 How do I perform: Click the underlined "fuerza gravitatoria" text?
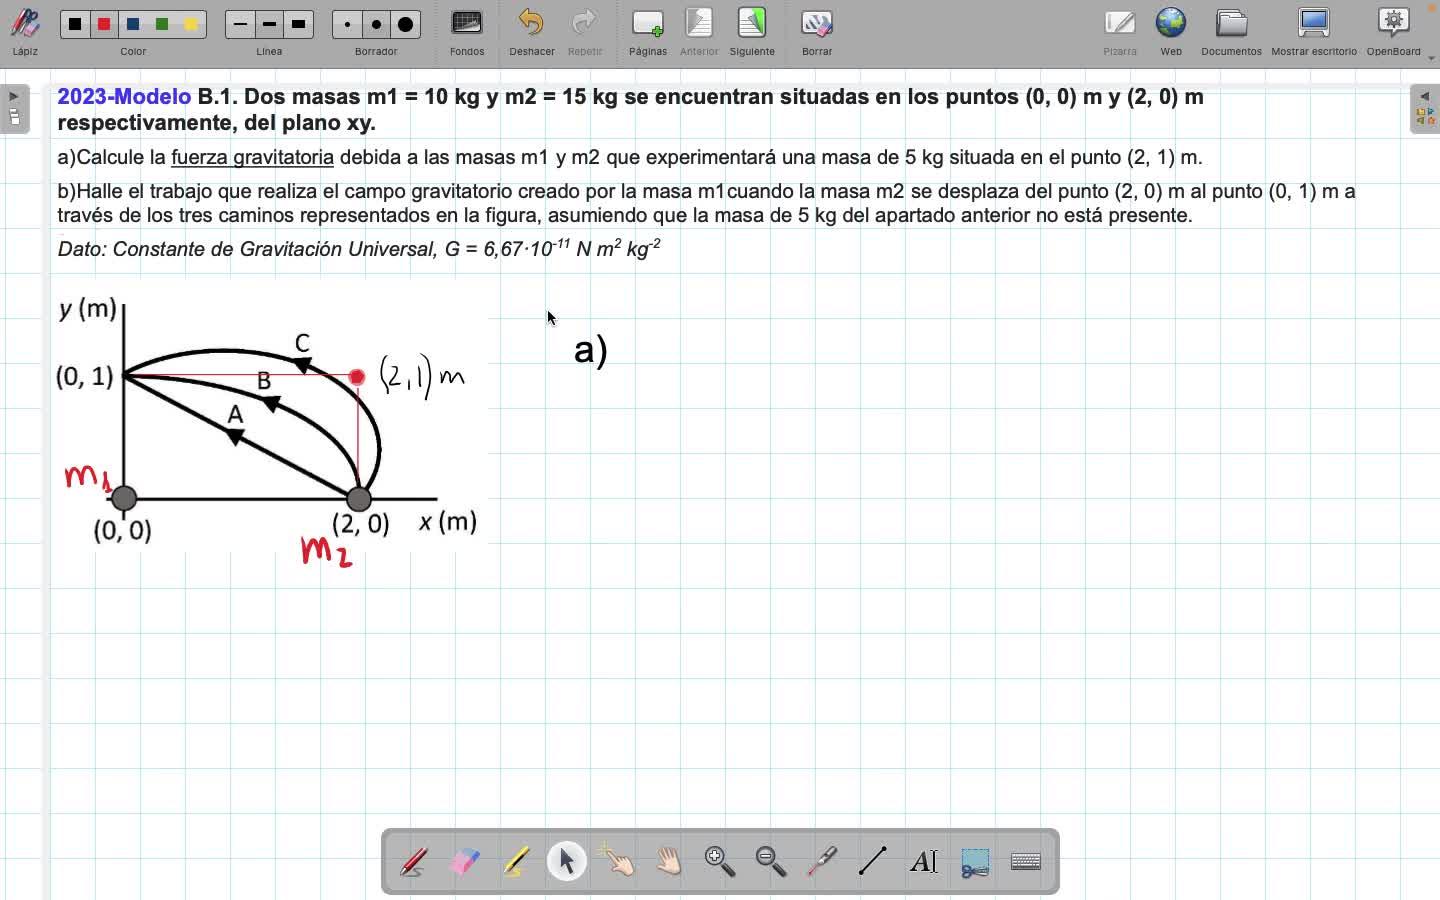coord(252,157)
